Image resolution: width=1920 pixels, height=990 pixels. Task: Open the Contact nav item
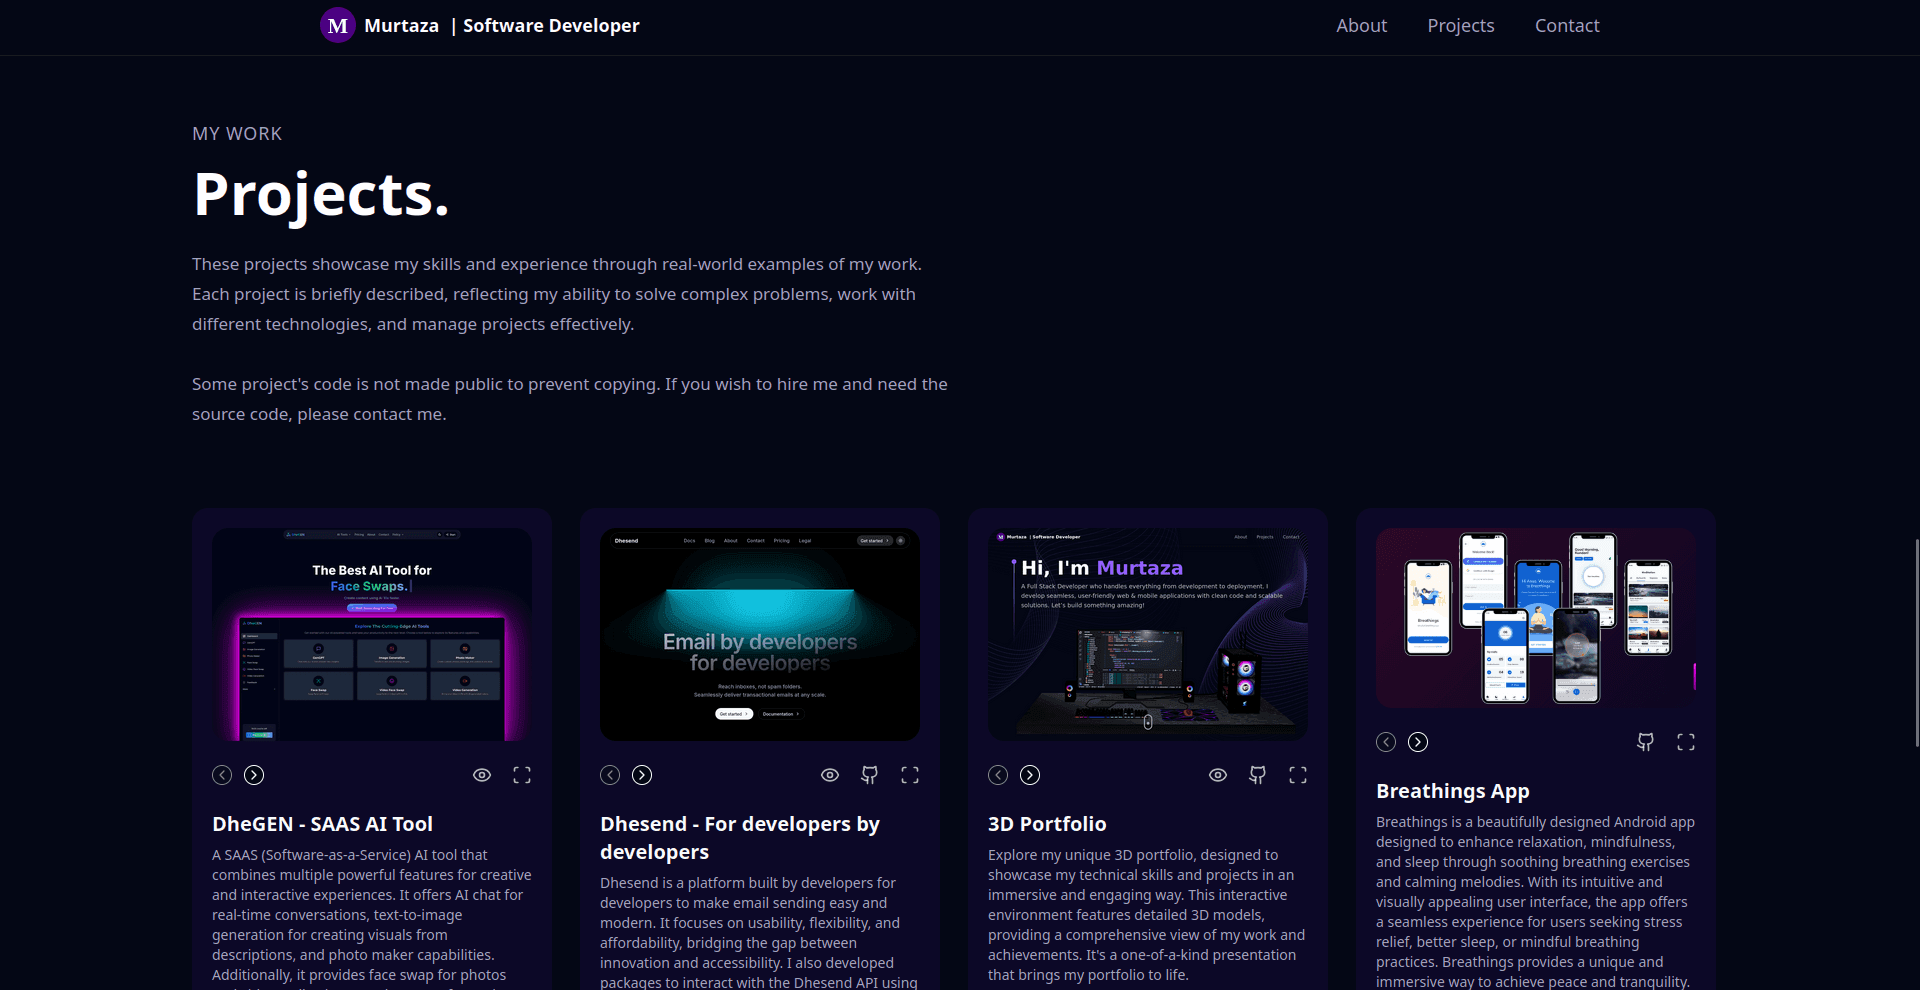[x=1567, y=26]
